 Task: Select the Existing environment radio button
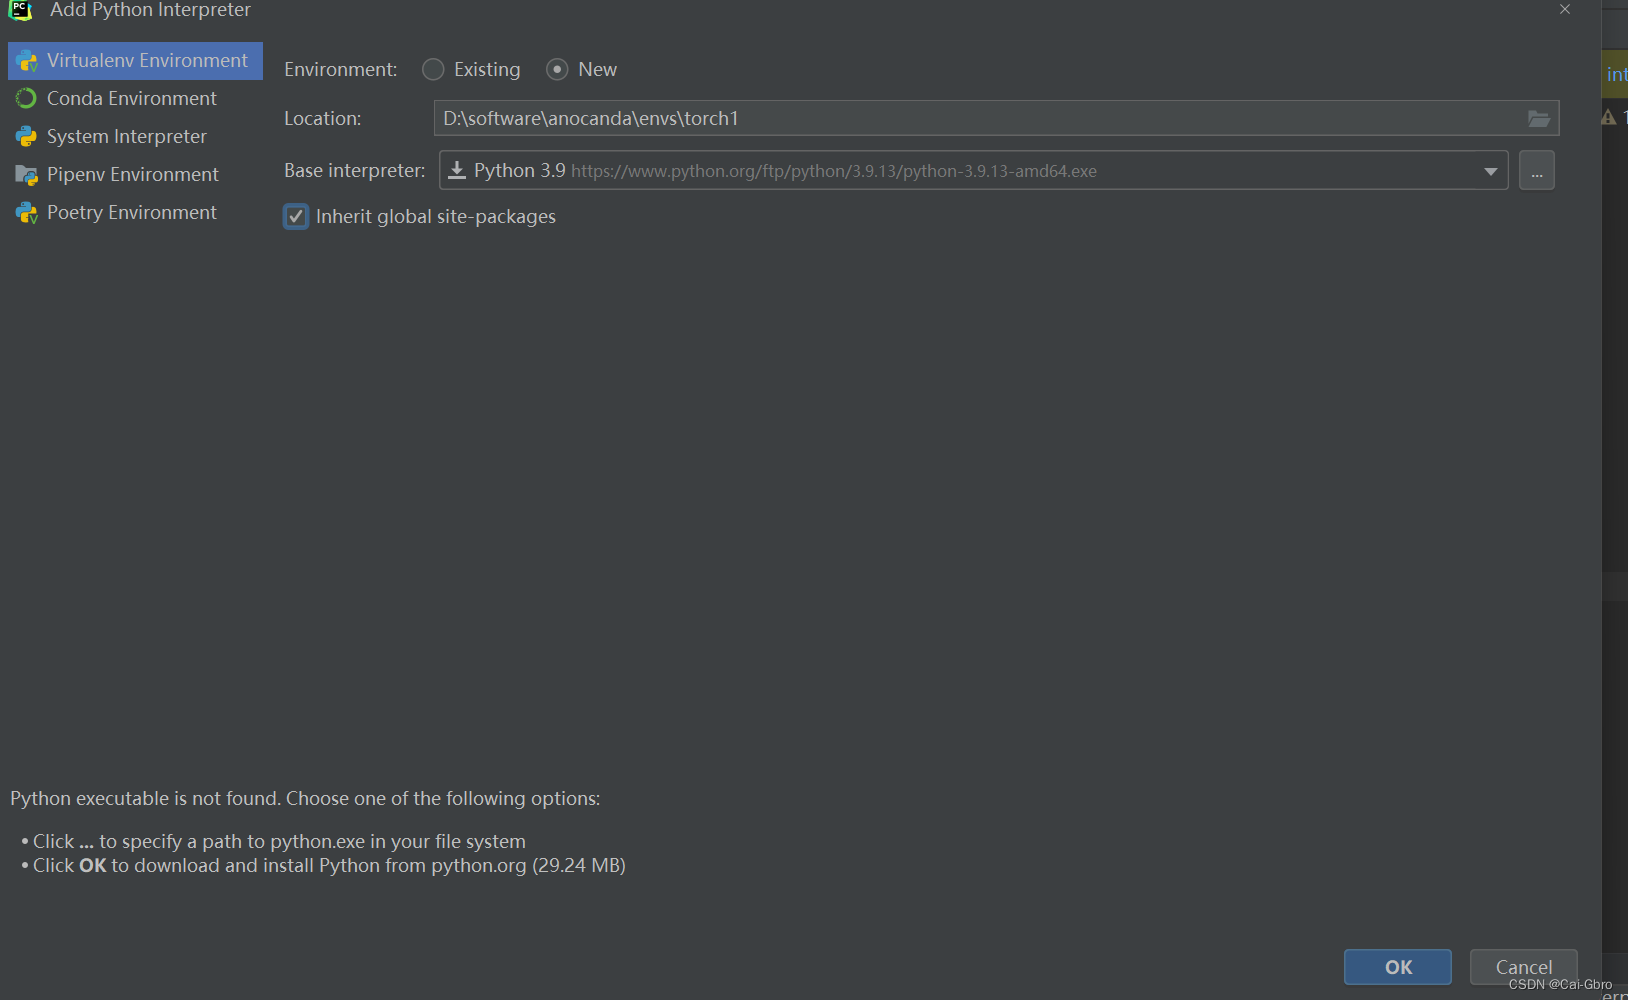tap(433, 69)
